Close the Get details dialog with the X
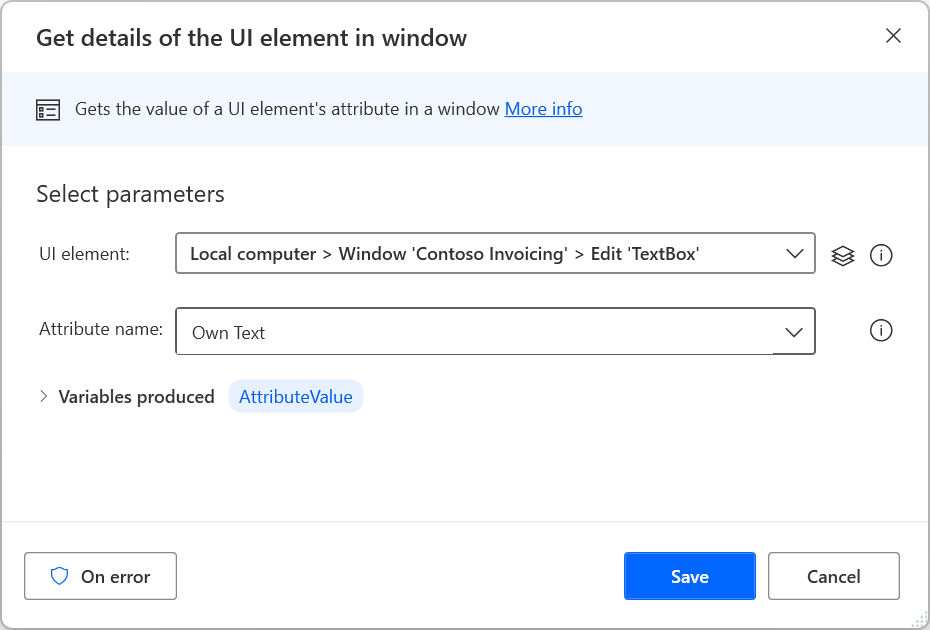This screenshot has height=630, width=930. pos(893,35)
